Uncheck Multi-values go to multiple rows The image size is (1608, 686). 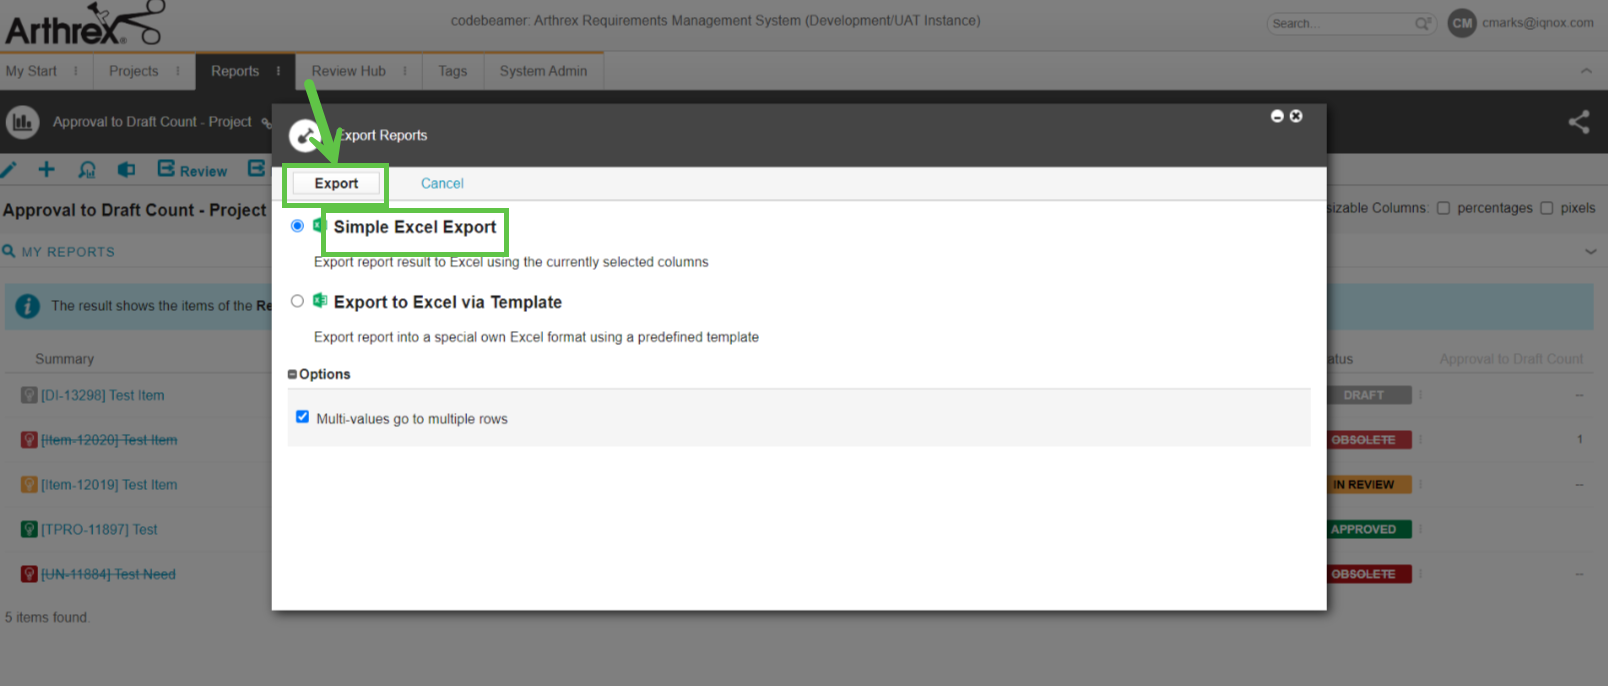[302, 417]
